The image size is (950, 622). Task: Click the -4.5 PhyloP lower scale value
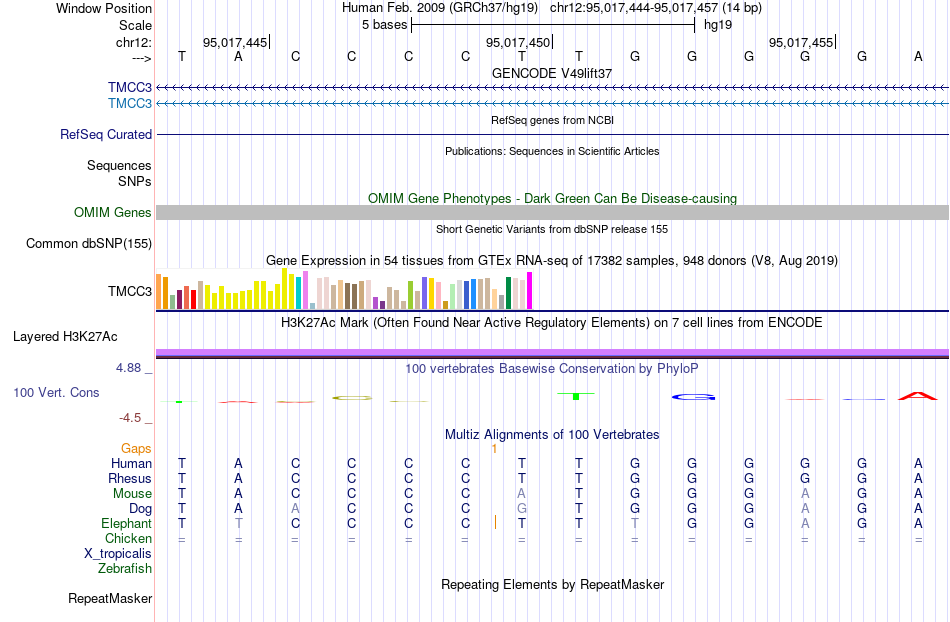tap(130, 418)
